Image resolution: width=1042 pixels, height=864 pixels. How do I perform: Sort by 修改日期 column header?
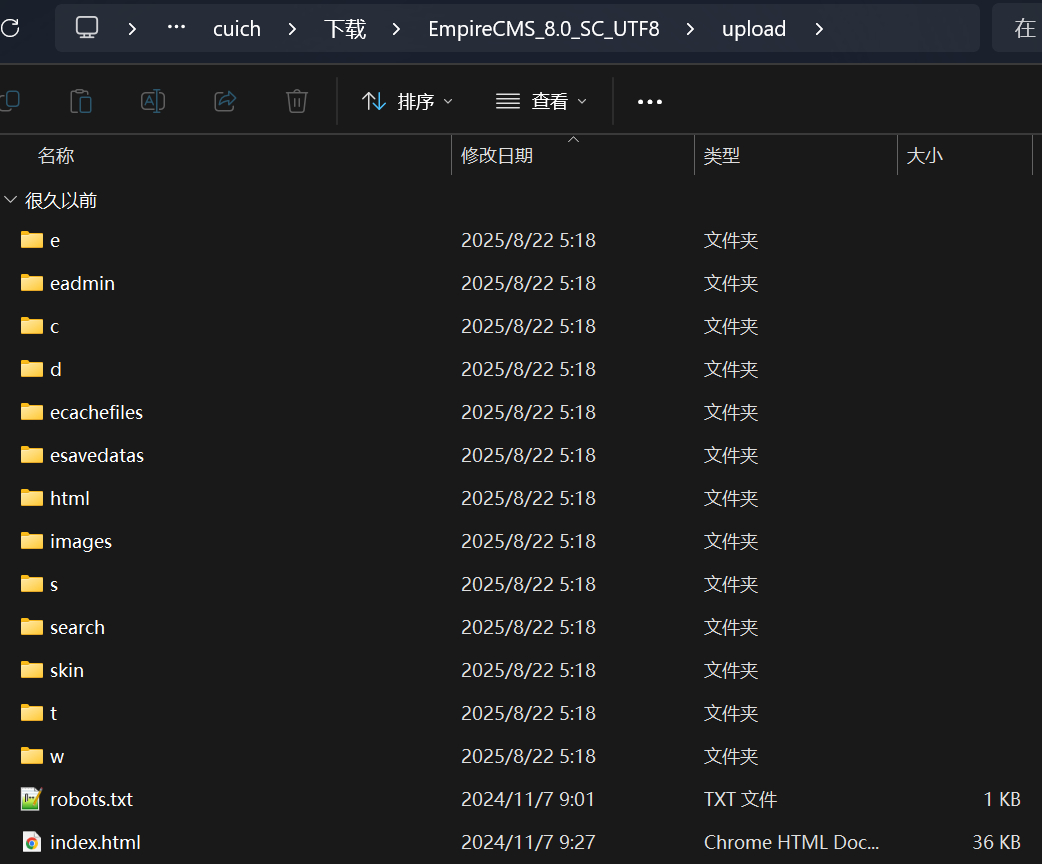pyautogui.click(x=497, y=155)
